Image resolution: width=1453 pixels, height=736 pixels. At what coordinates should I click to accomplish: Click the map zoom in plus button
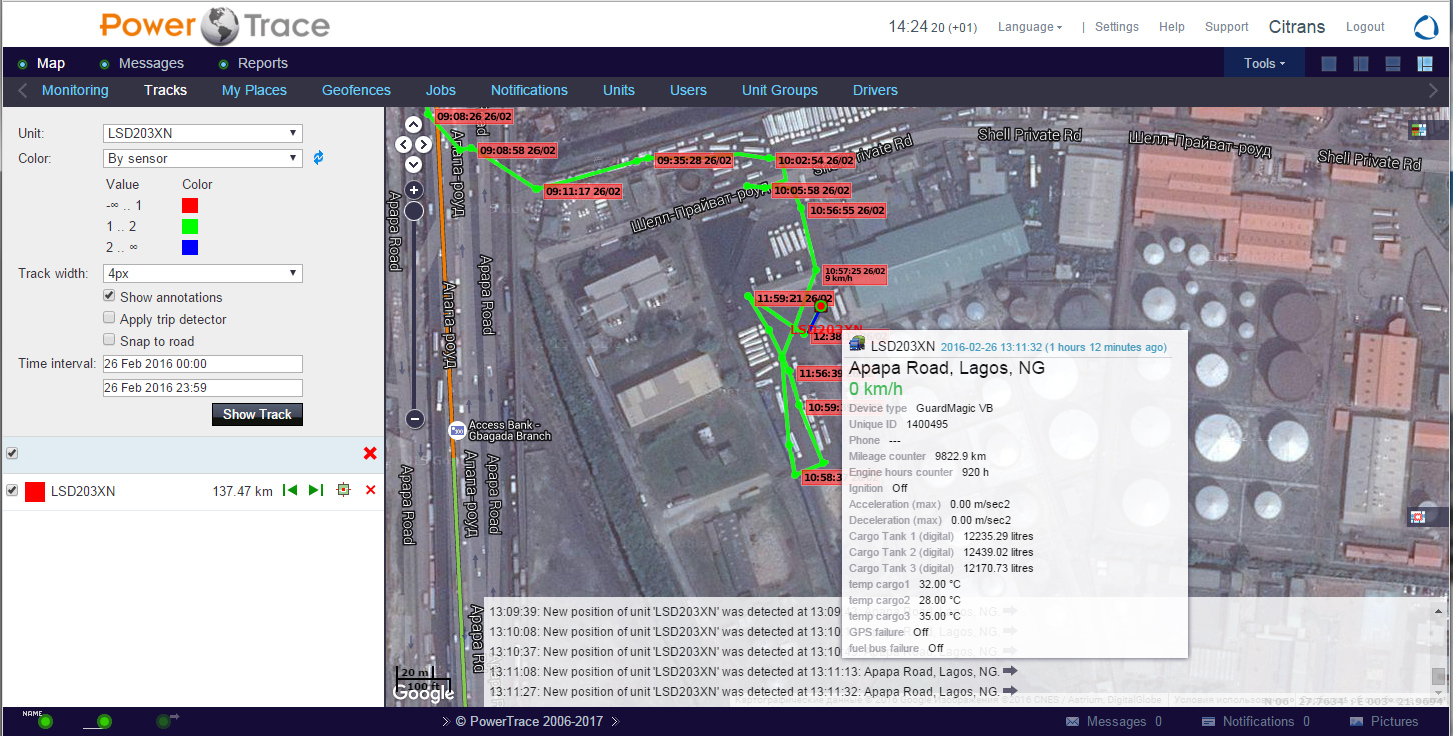pyautogui.click(x=414, y=189)
